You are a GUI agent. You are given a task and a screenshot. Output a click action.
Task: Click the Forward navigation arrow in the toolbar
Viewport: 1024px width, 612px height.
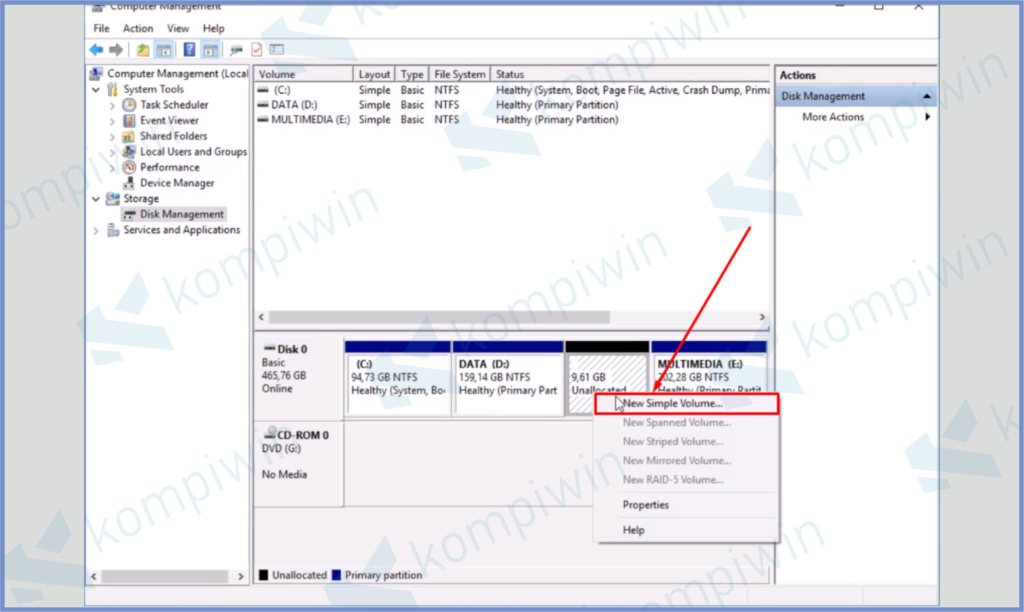114,49
